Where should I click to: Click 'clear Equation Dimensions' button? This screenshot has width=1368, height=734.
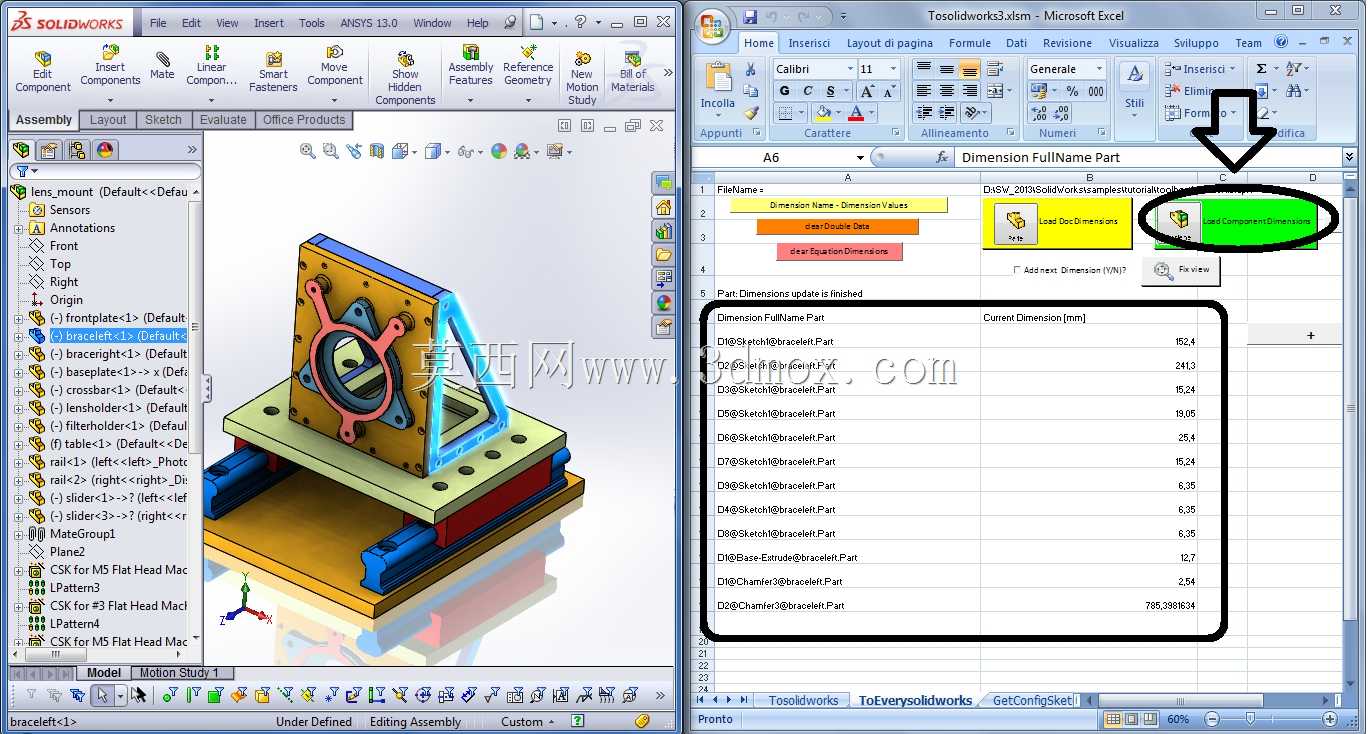point(839,251)
